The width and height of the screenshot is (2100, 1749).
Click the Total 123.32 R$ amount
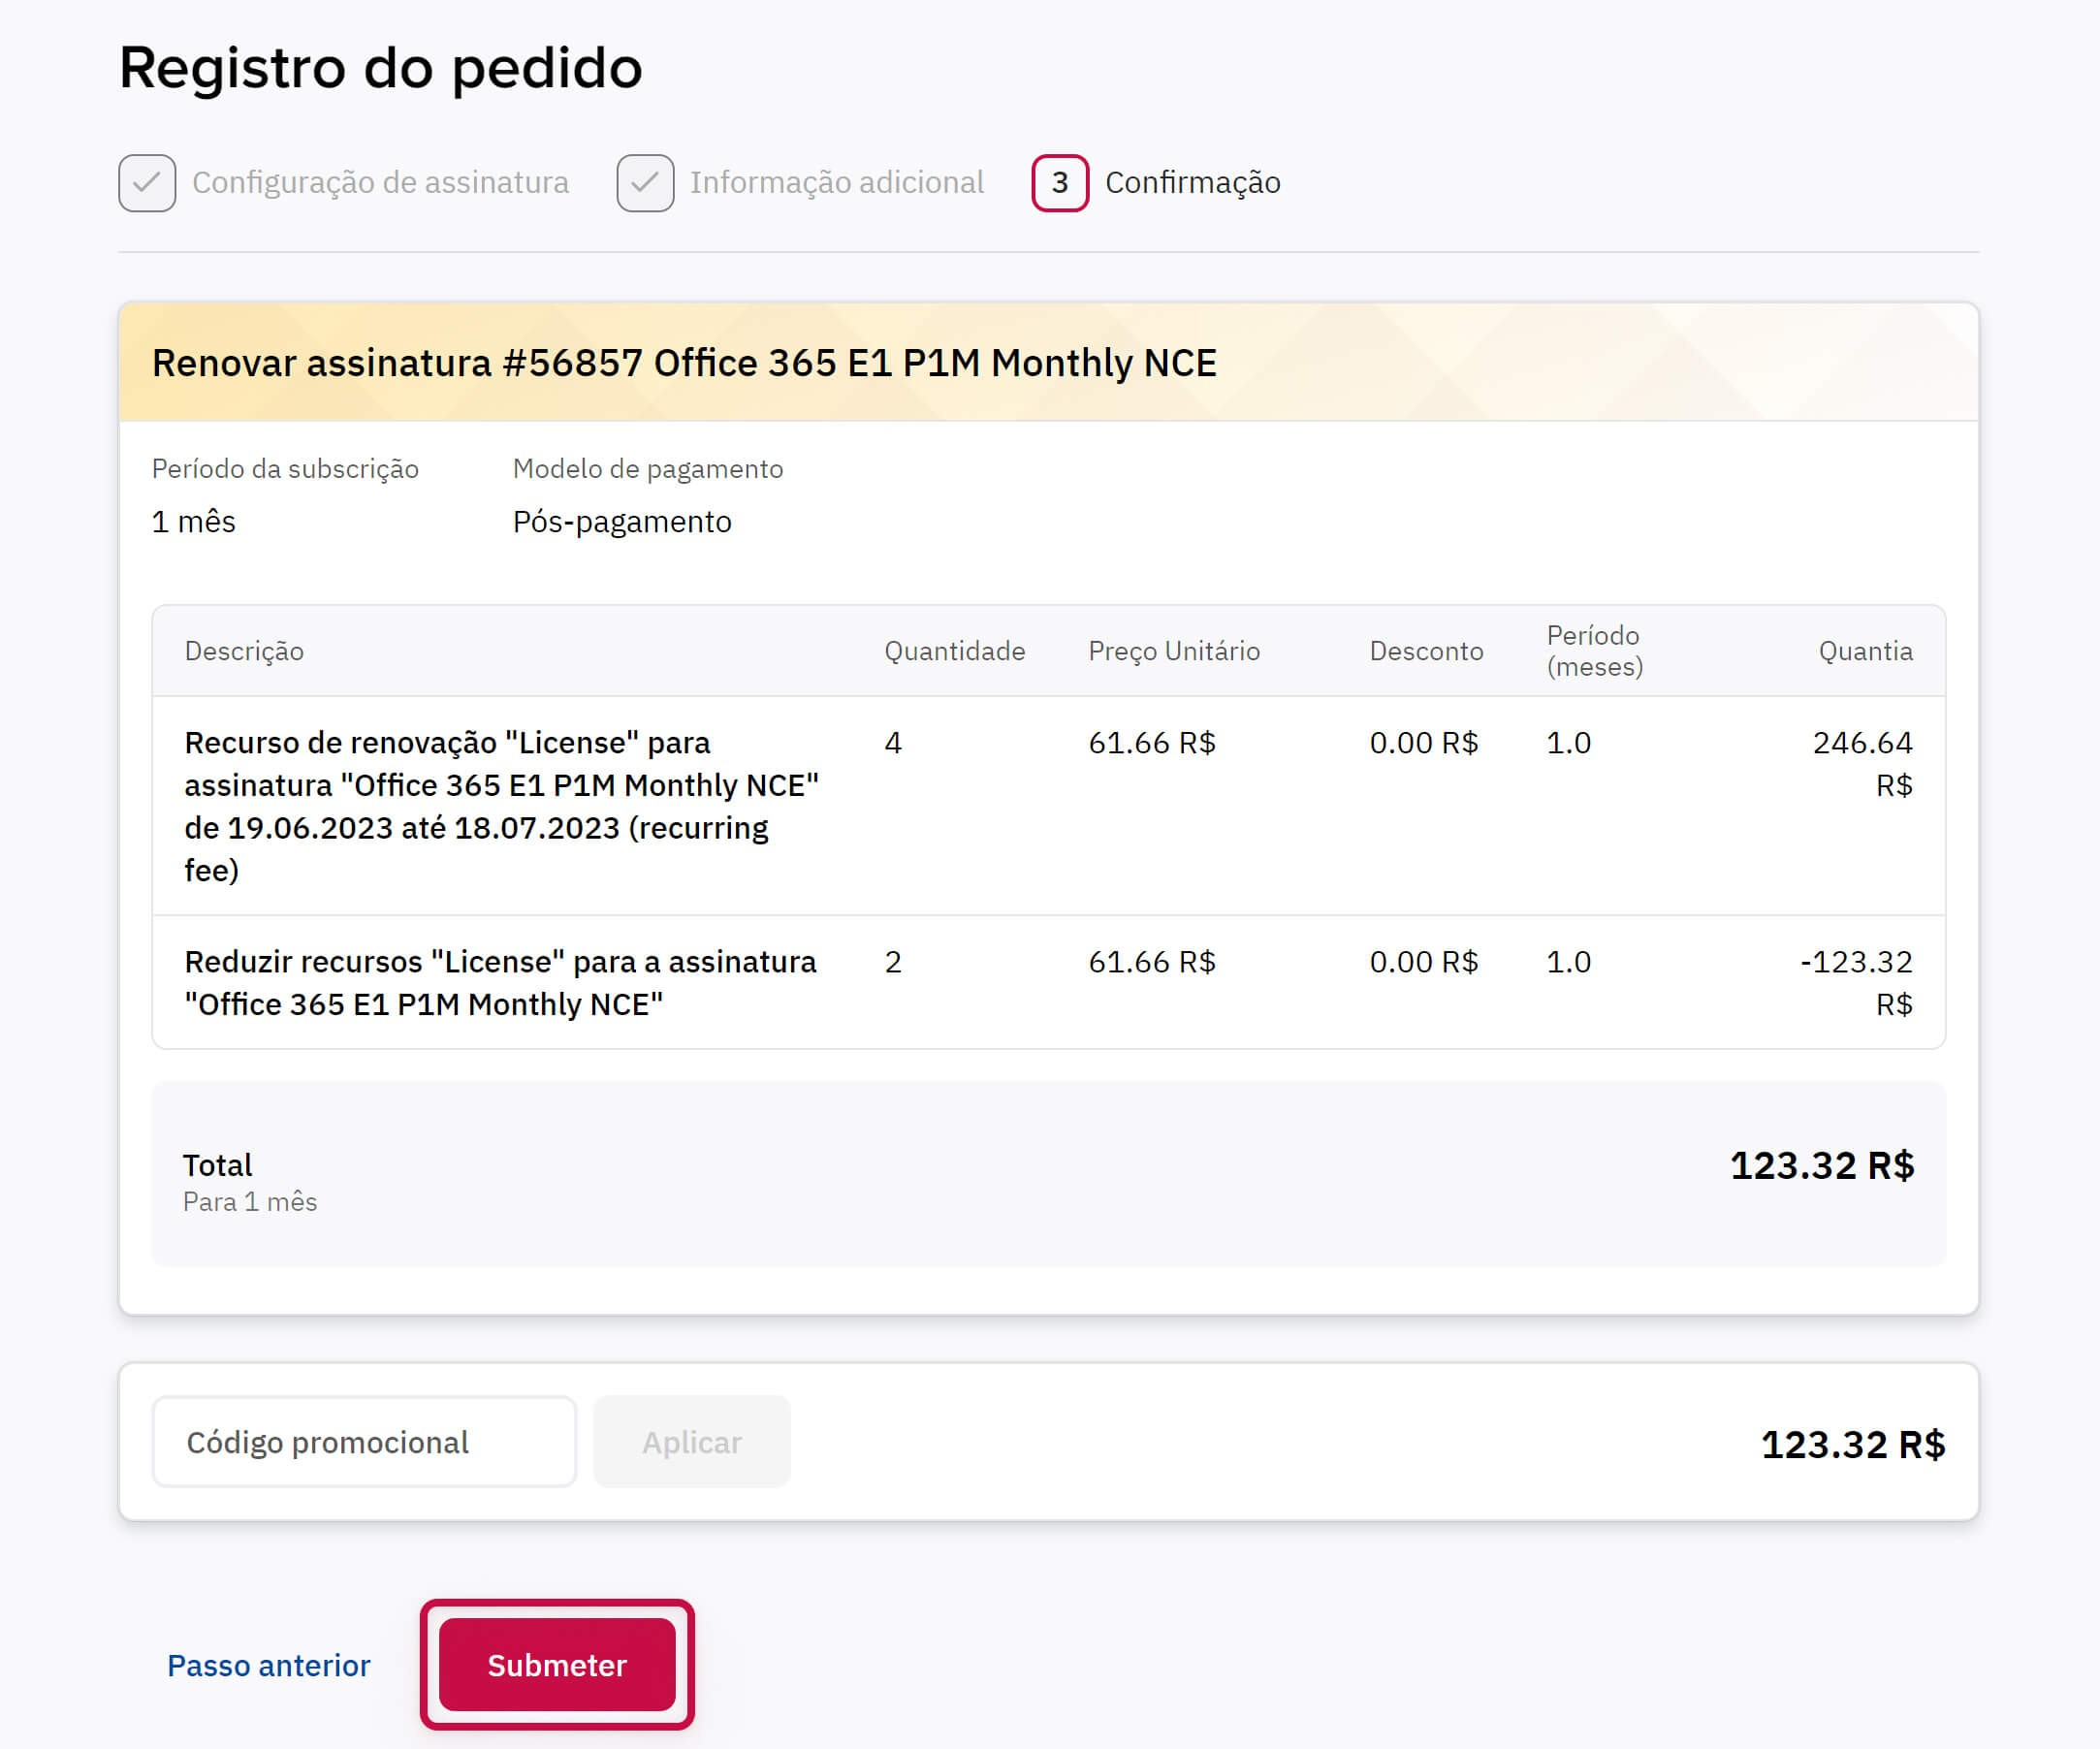[1822, 1166]
